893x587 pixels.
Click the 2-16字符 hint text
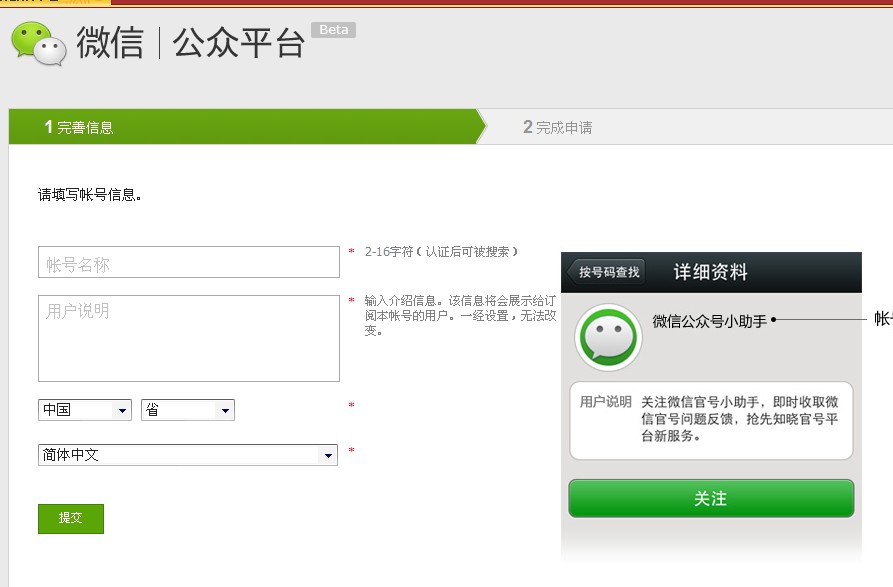(x=441, y=252)
